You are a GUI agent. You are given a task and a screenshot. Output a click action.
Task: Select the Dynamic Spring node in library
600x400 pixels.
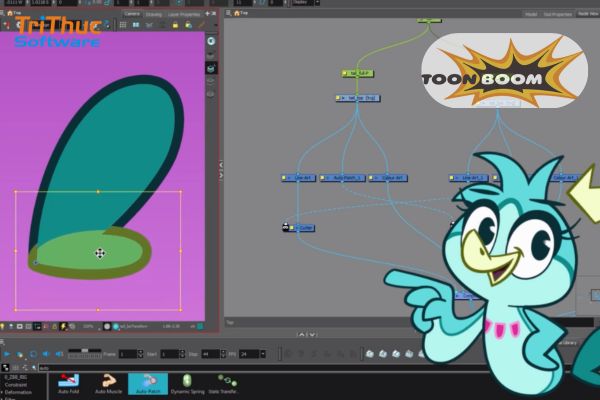pos(187,384)
